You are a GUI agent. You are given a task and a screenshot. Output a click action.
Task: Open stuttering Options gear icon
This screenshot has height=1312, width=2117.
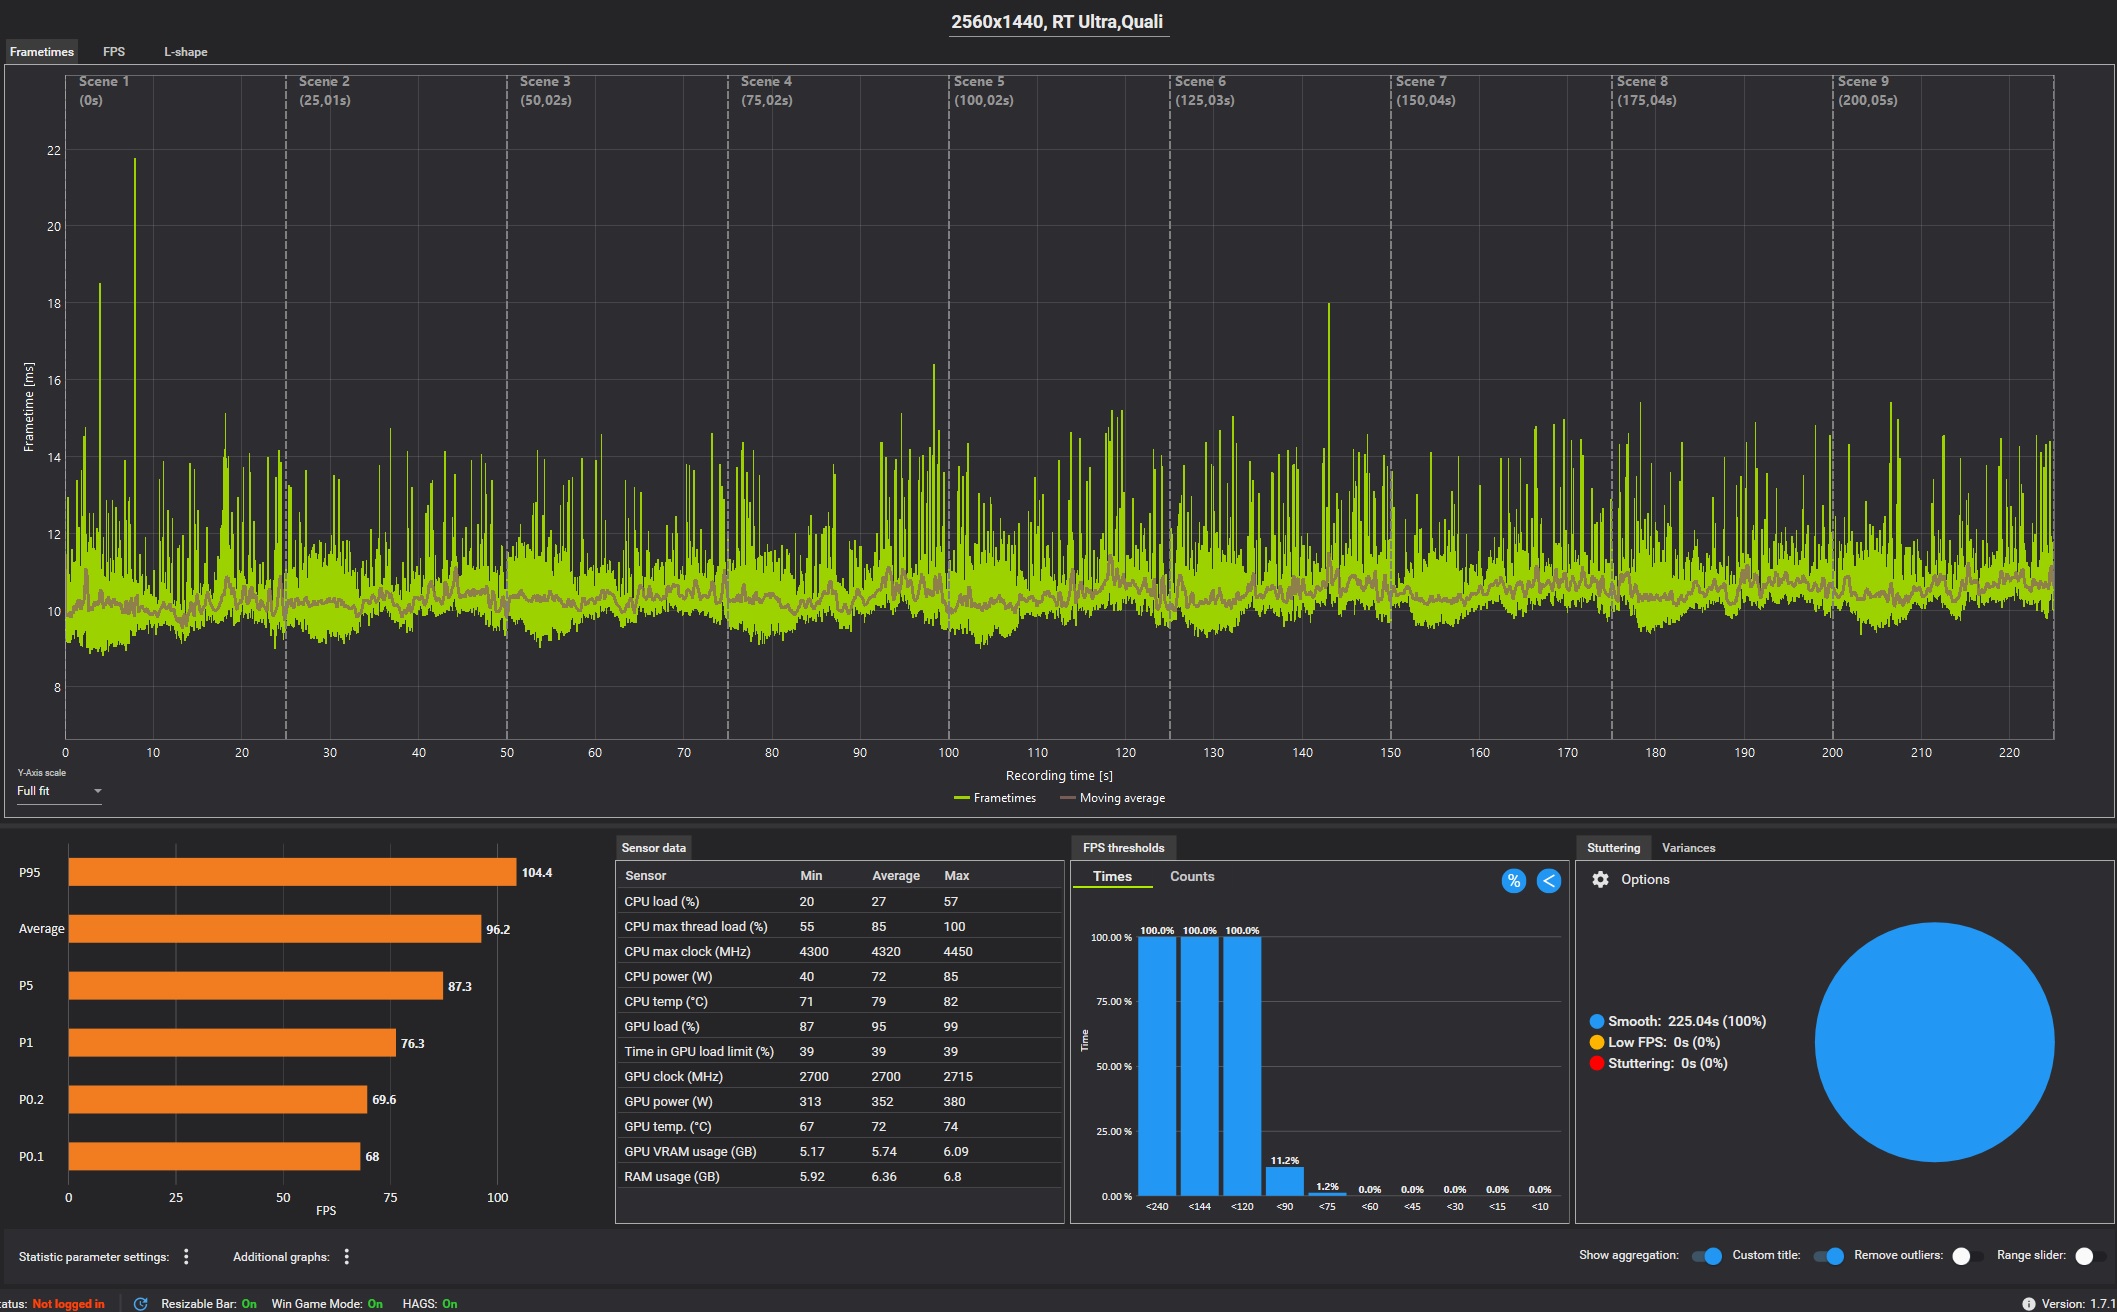pyautogui.click(x=1600, y=879)
